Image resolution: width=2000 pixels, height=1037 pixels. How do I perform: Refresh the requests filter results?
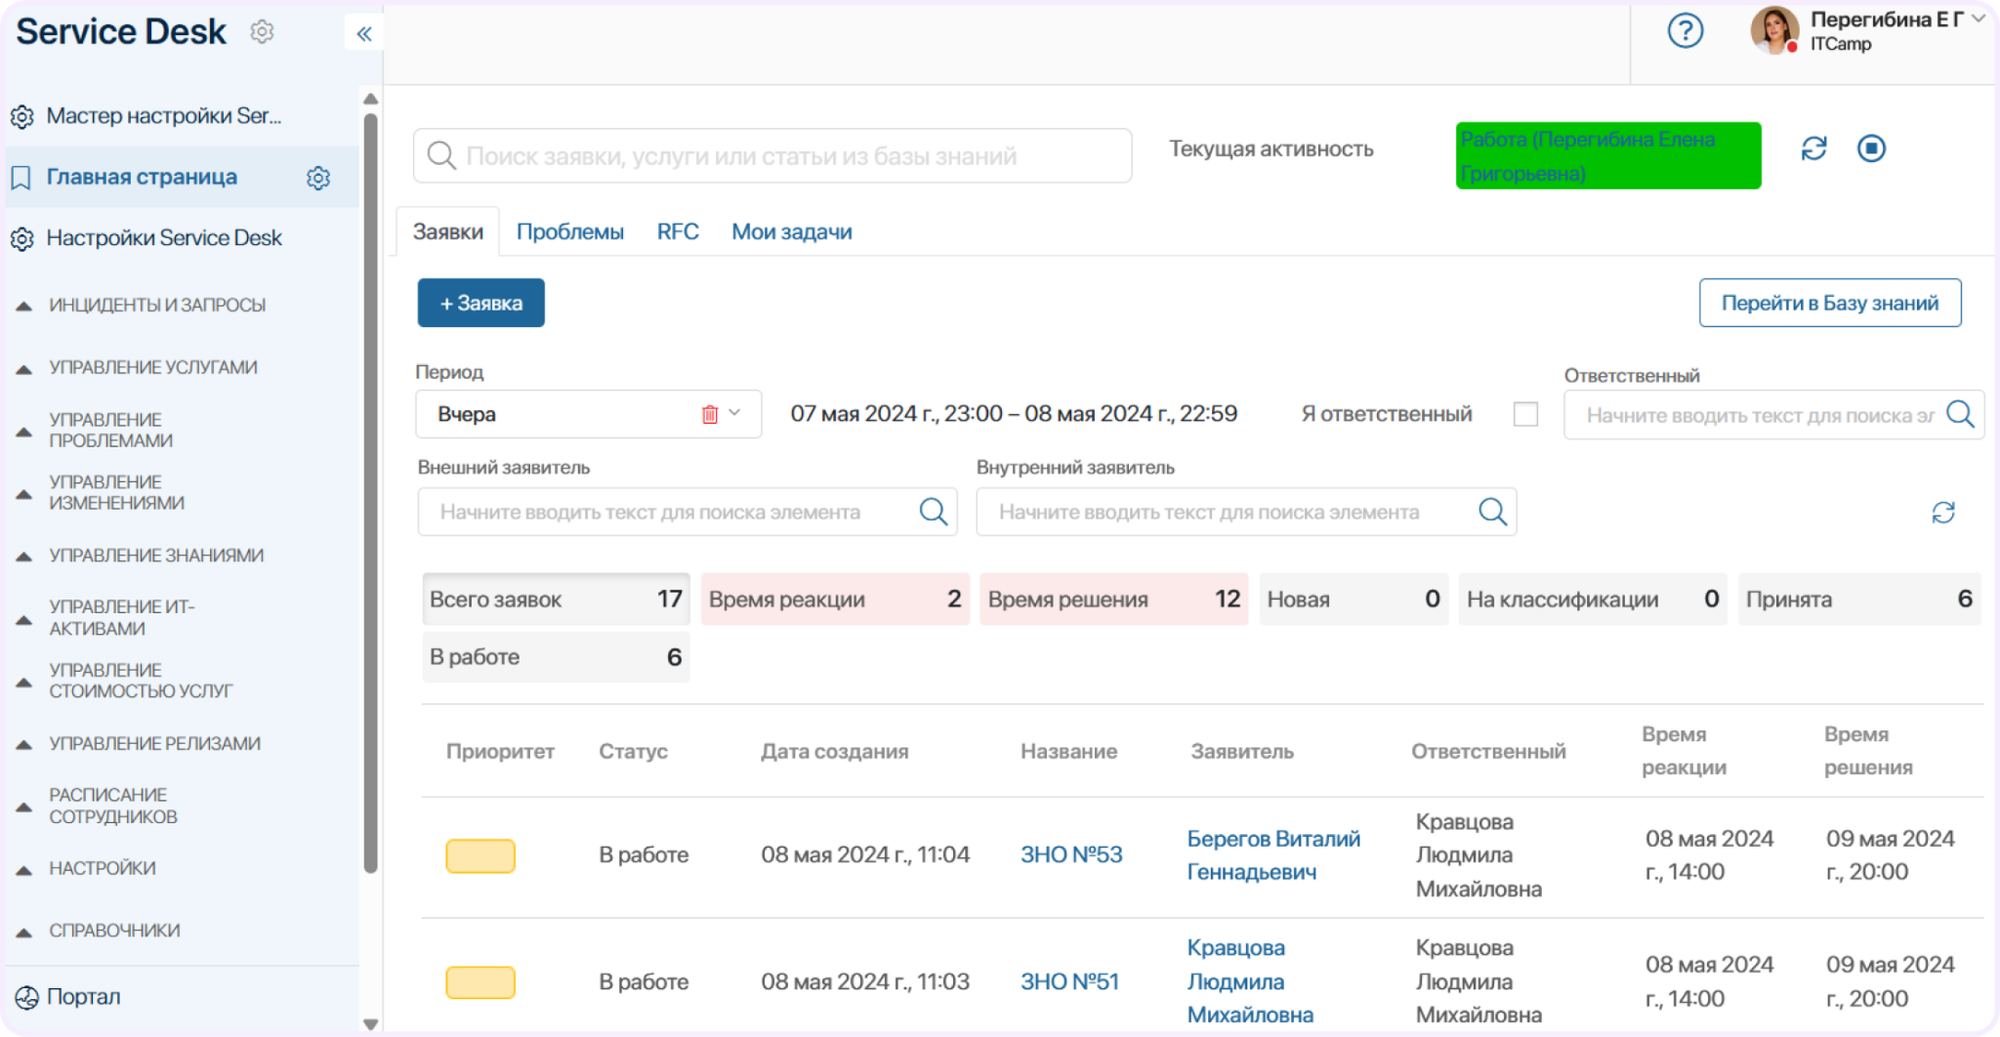point(1943,513)
